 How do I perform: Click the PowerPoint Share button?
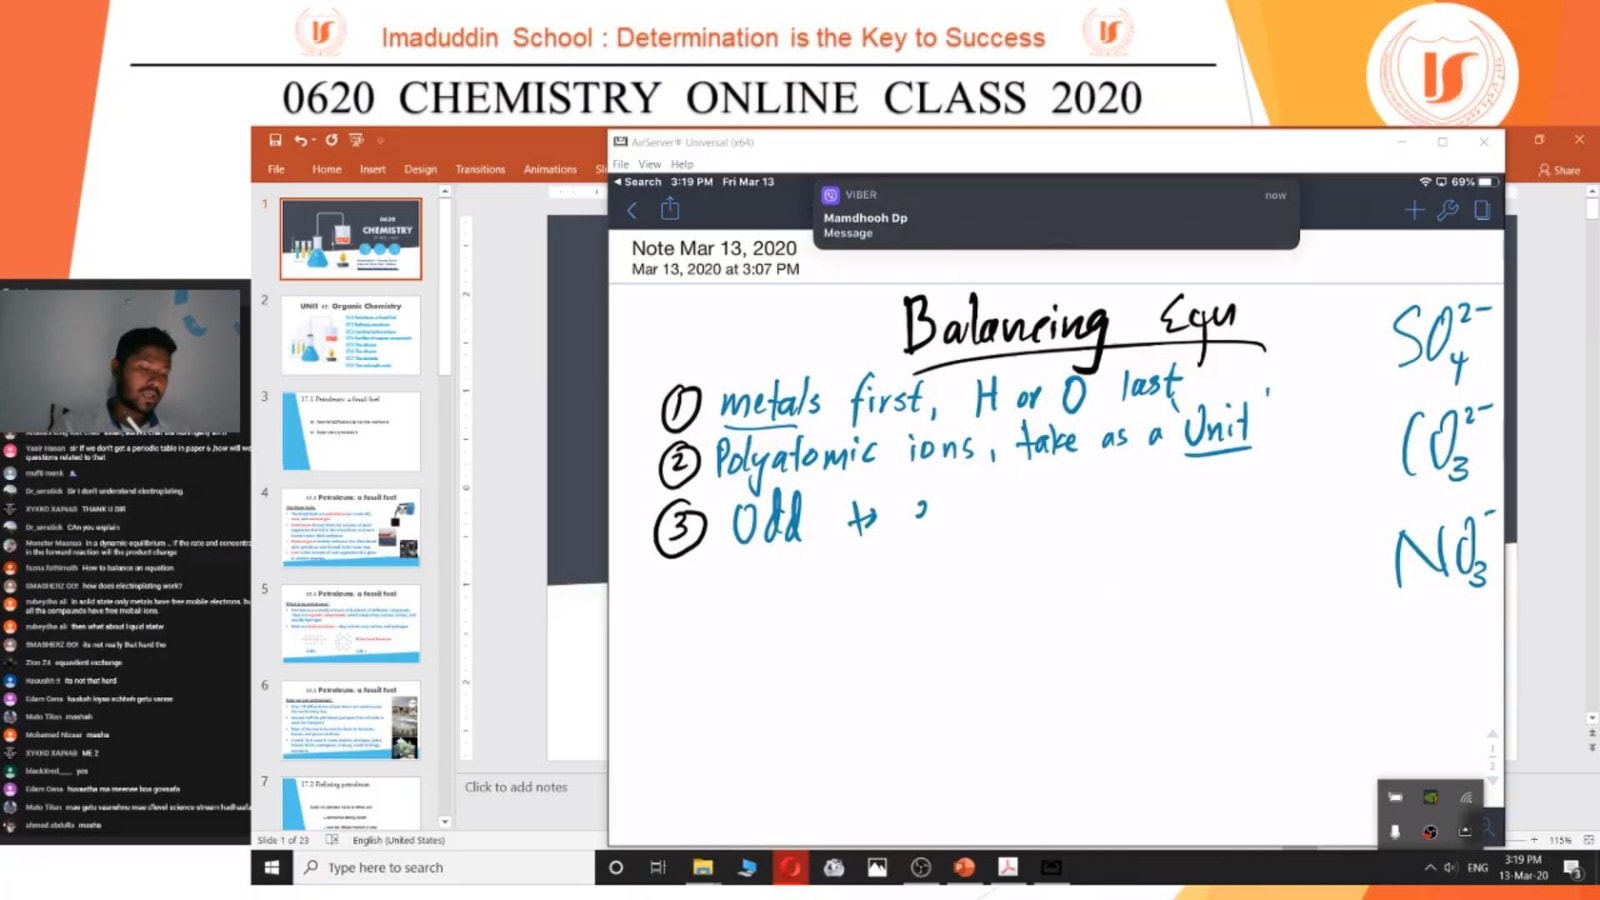[1559, 170]
